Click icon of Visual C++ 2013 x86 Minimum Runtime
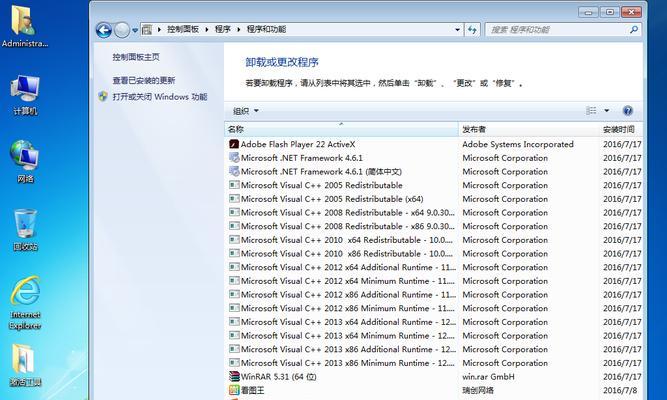The image size is (667, 400). tap(234, 363)
